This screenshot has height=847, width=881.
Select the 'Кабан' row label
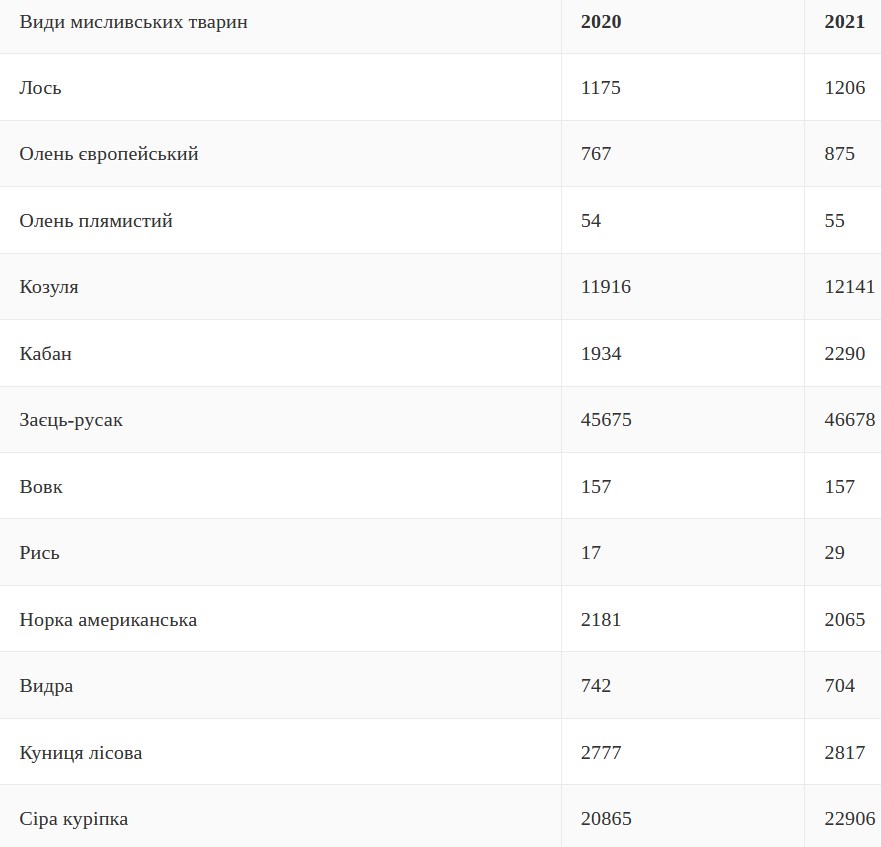click(46, 354)
